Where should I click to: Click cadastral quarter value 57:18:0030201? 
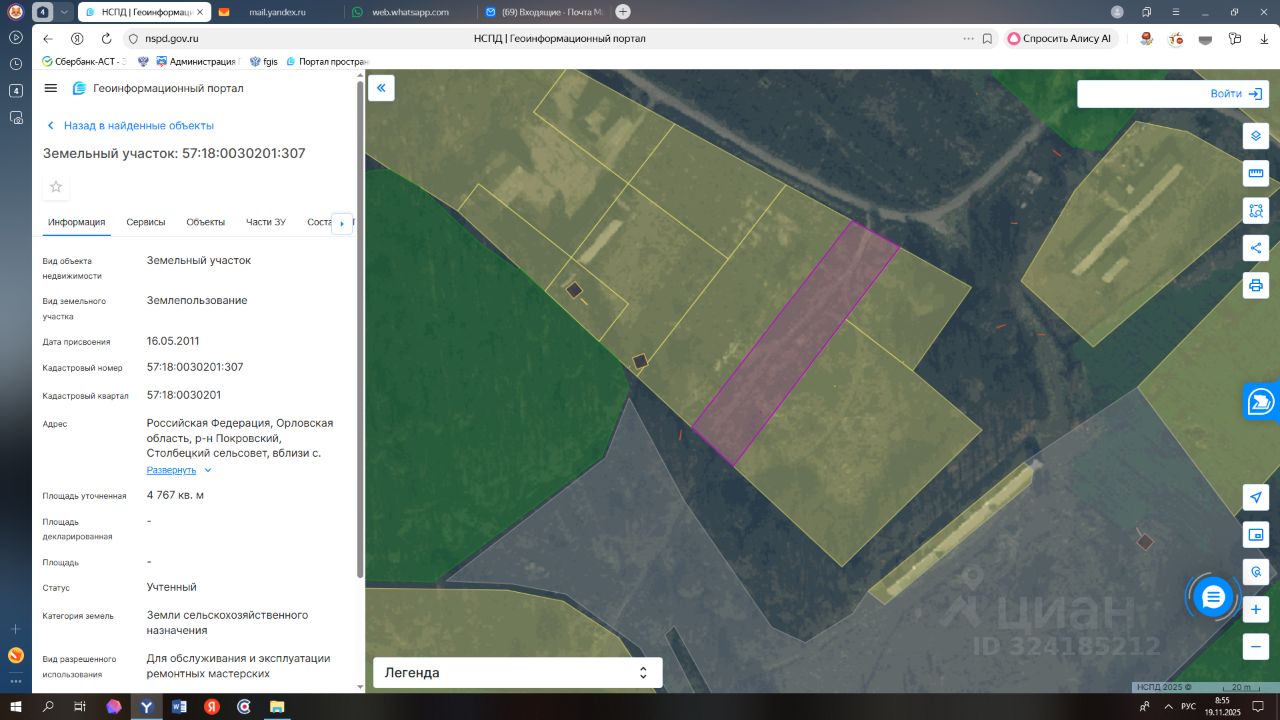point(184,395)
